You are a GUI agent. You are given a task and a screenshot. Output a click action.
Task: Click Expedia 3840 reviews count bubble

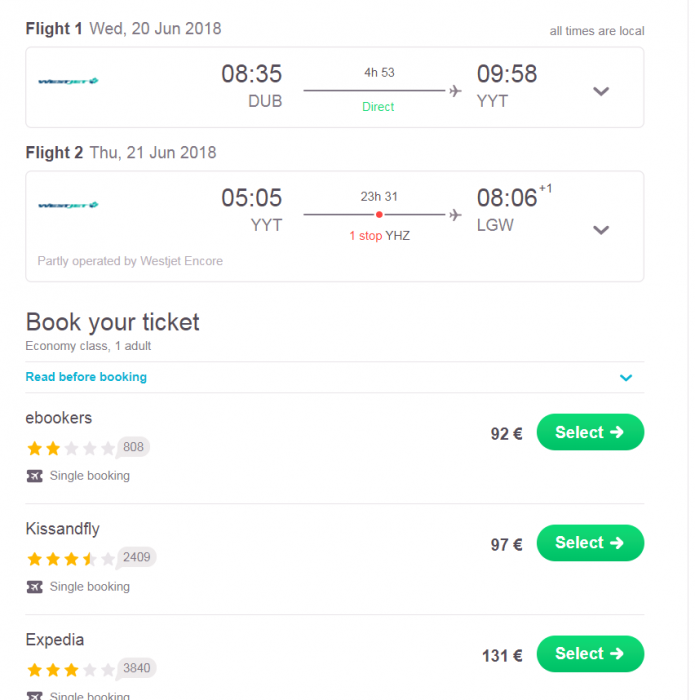pyautogui.click(x=137, y=668)
